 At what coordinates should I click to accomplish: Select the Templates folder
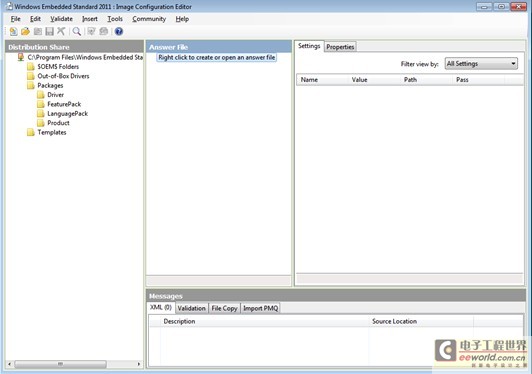[52, 132]
